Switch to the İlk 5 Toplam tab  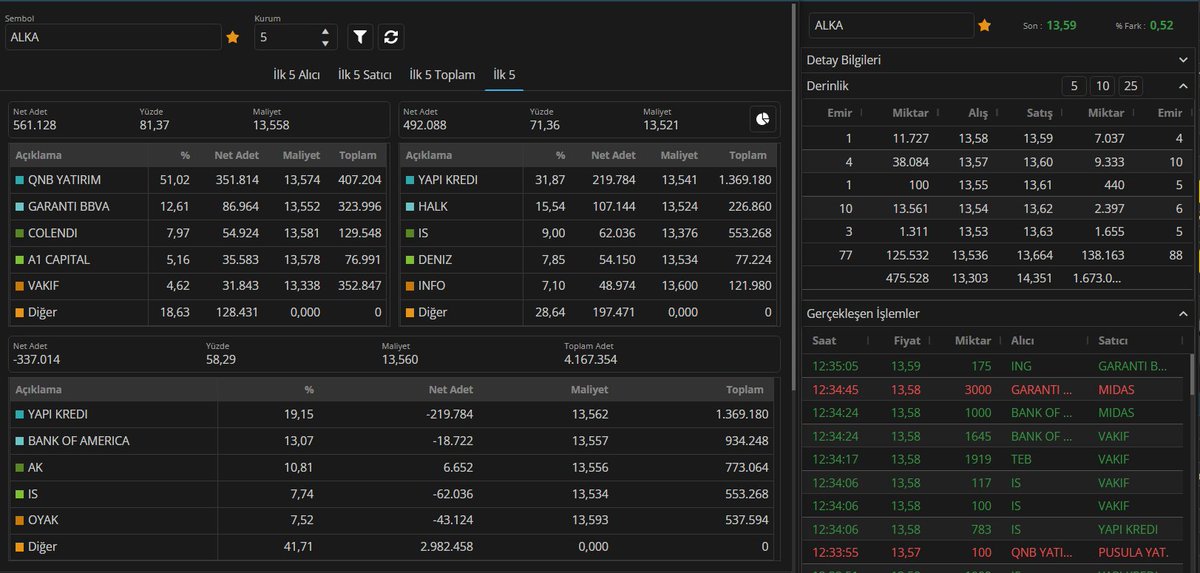point(442,75)
